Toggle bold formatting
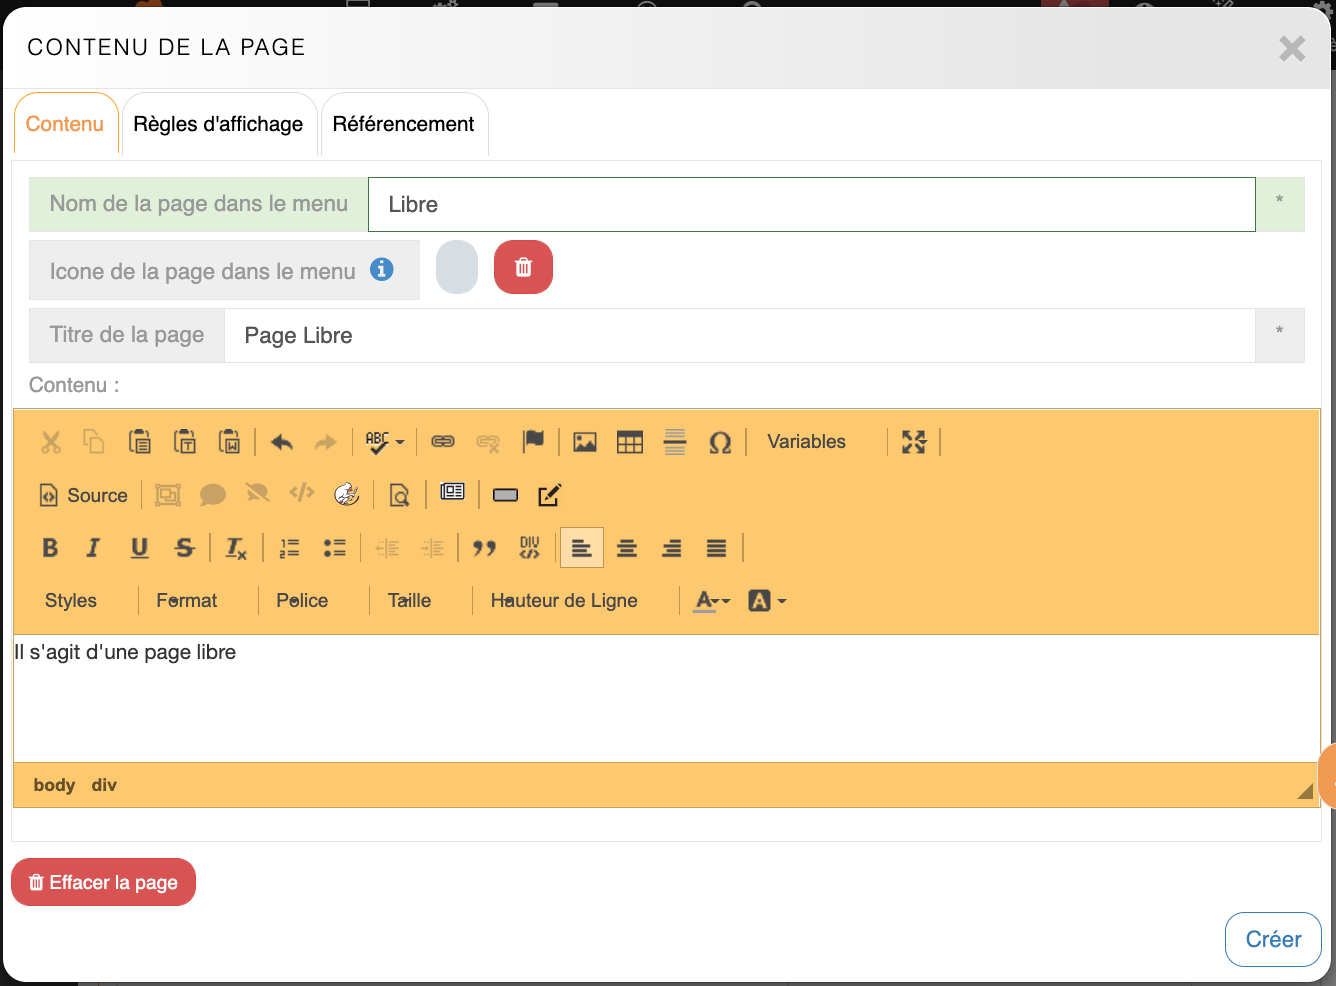This screenshot has width=1336, height=986. 50,548
